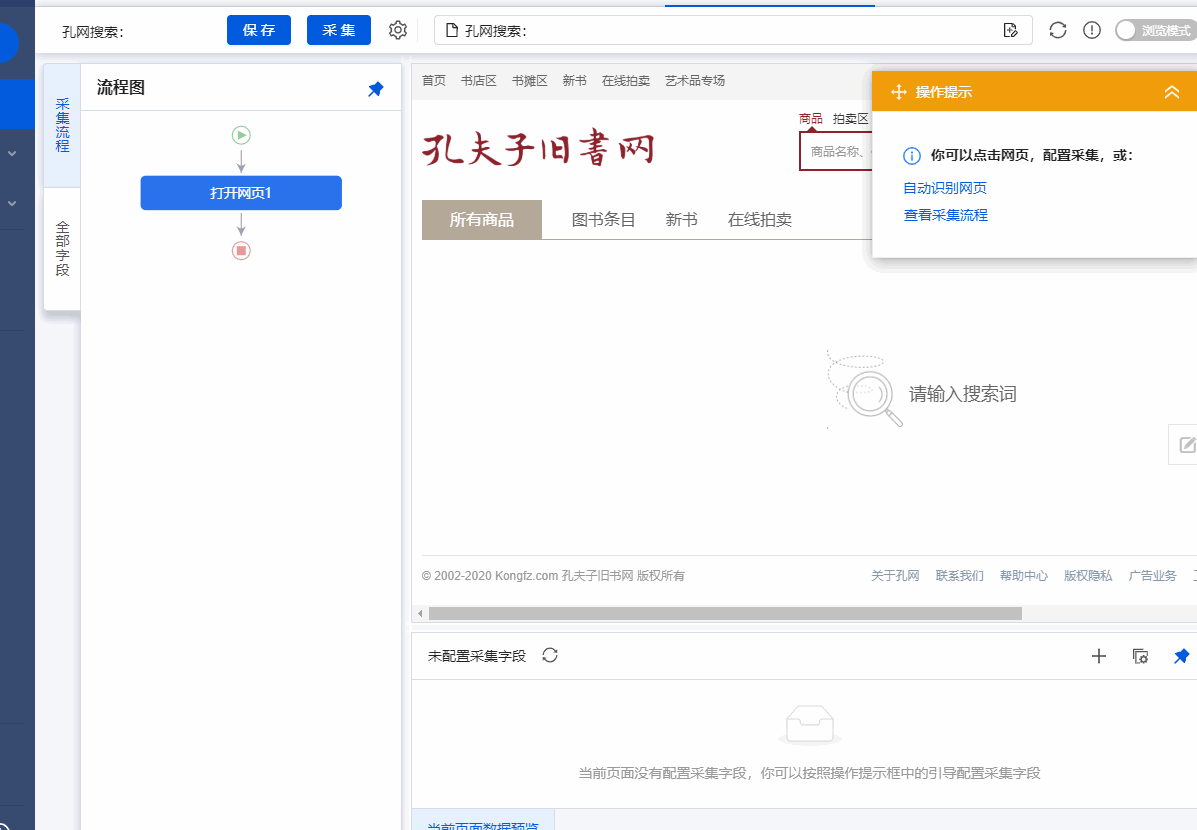The image size is (1197, 830).
Task: Click the document-edit icon in the URL bar
Action: coord(1011,31)
